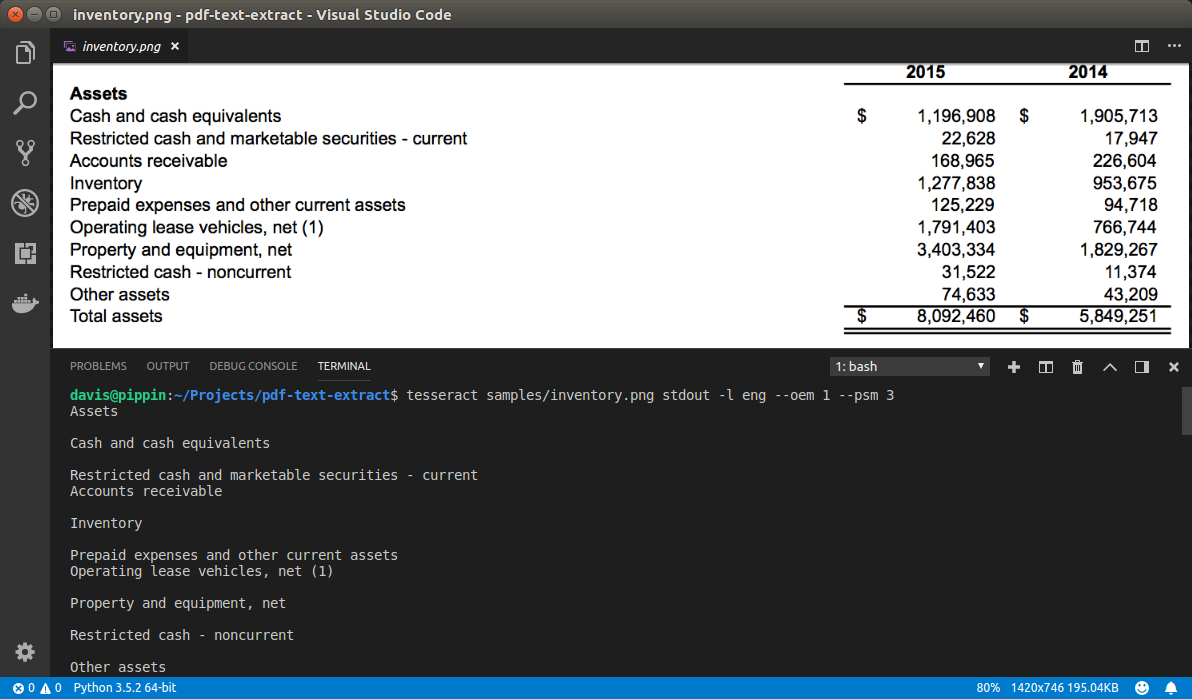Viewport: 1192px width, 699px height.
Task: Open the Docker view in activity bar
Action: 25,303
